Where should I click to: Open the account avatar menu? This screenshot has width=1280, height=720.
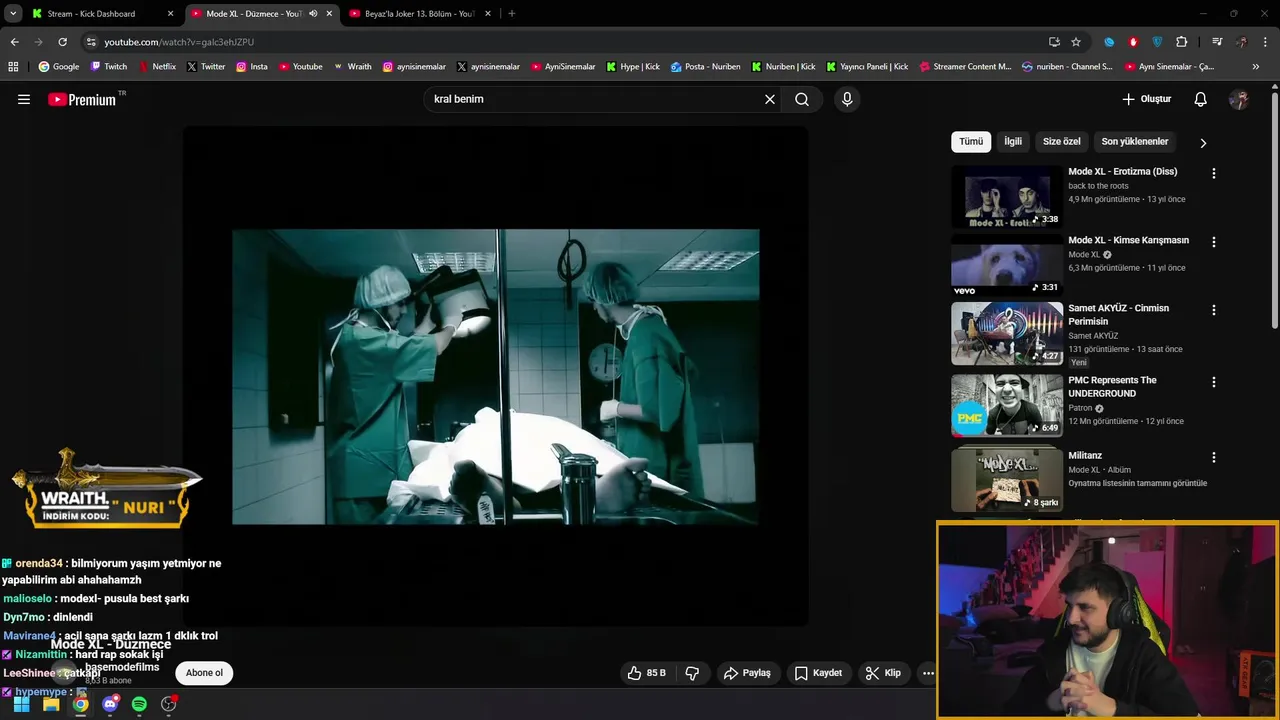coord(1239,99)
